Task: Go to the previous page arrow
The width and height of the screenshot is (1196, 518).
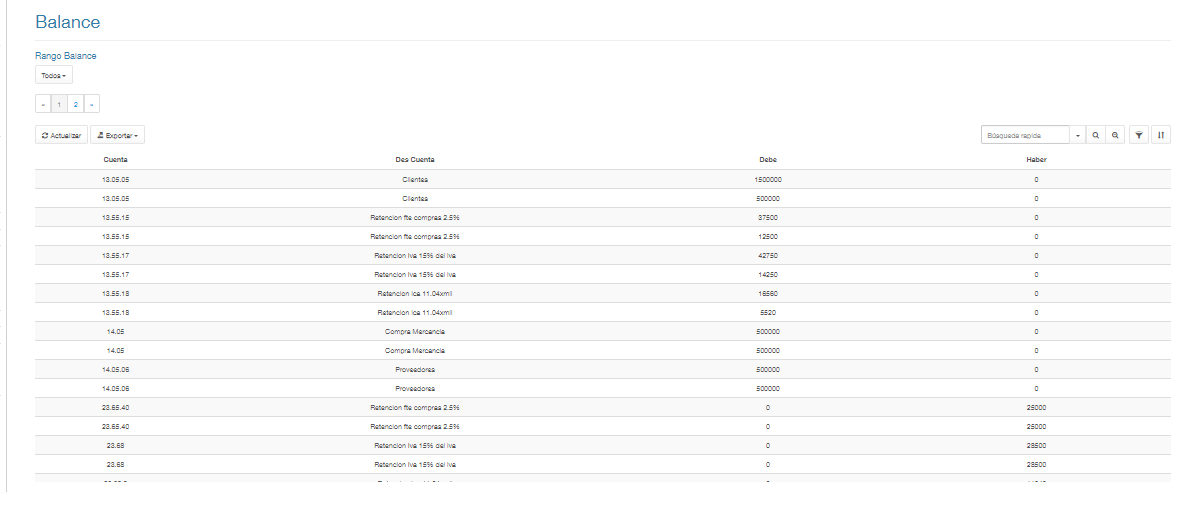Action: pos(43,104)
